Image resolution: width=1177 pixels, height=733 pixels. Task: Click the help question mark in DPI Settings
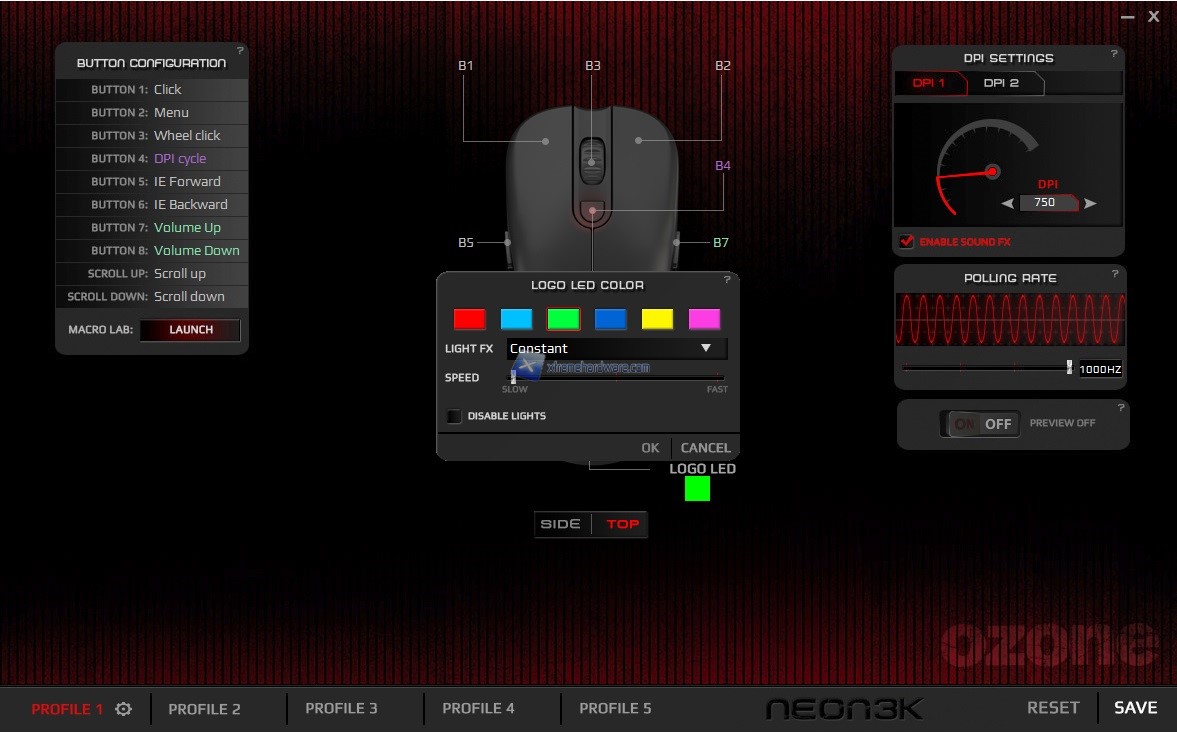1114,54
